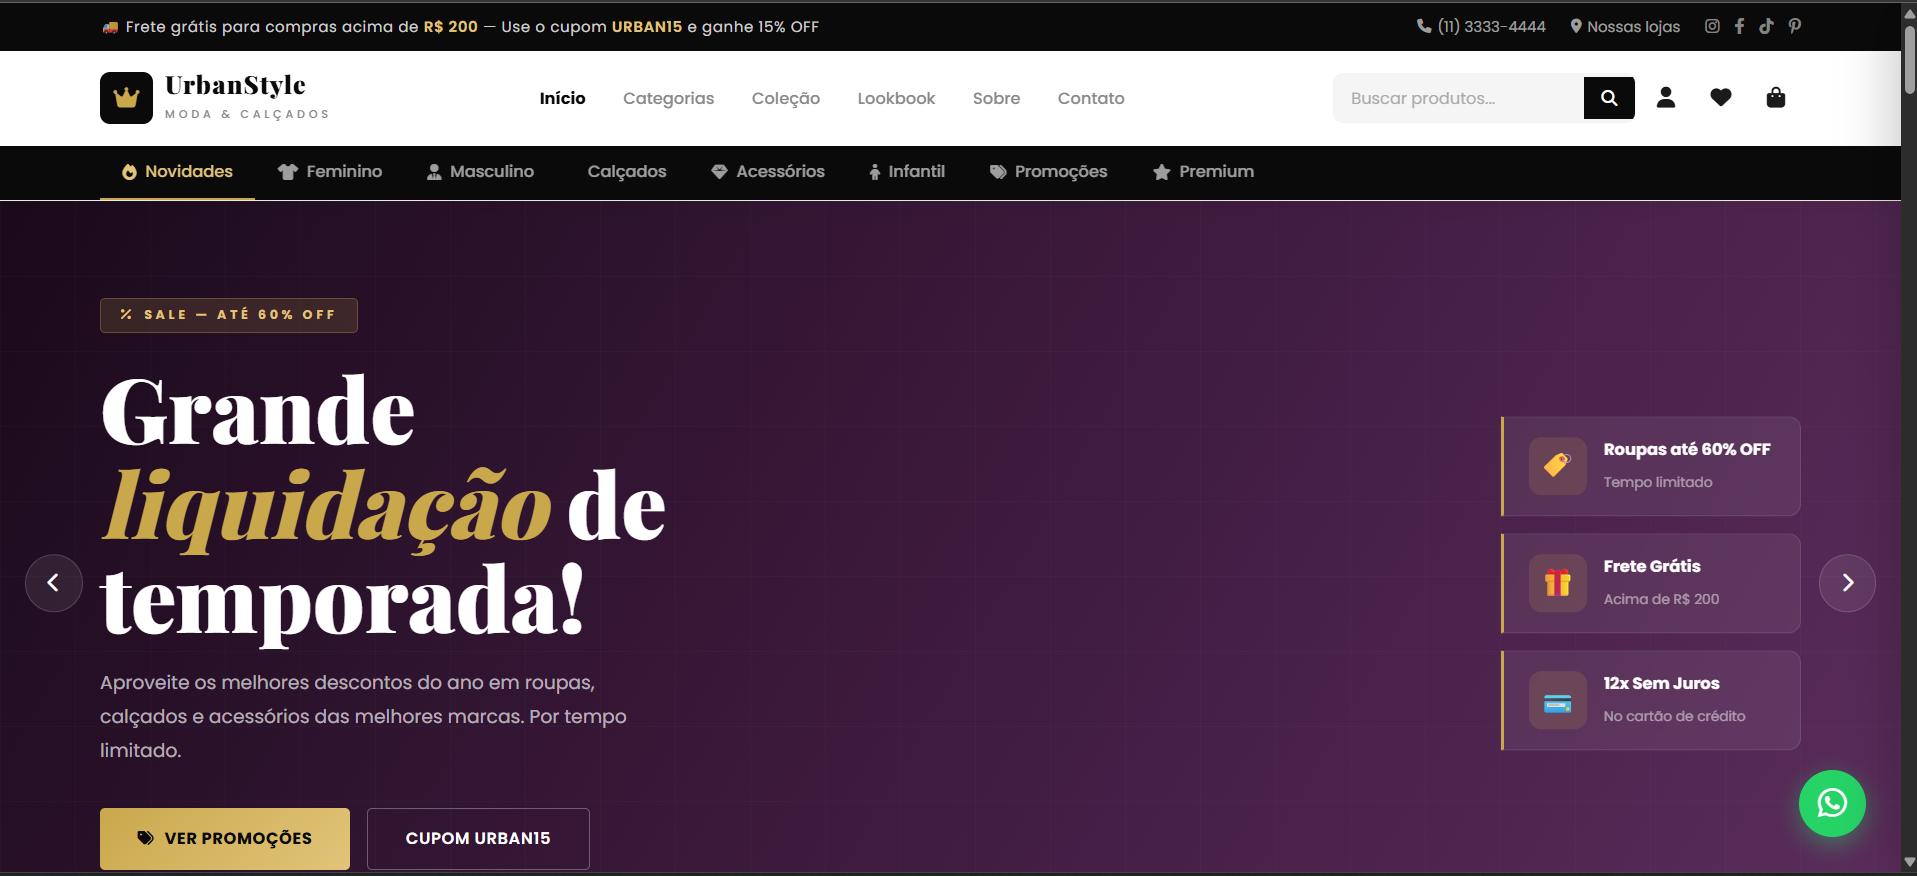
Task: Click the 12x Sem Juros card title
Action: pos(1662,683)
